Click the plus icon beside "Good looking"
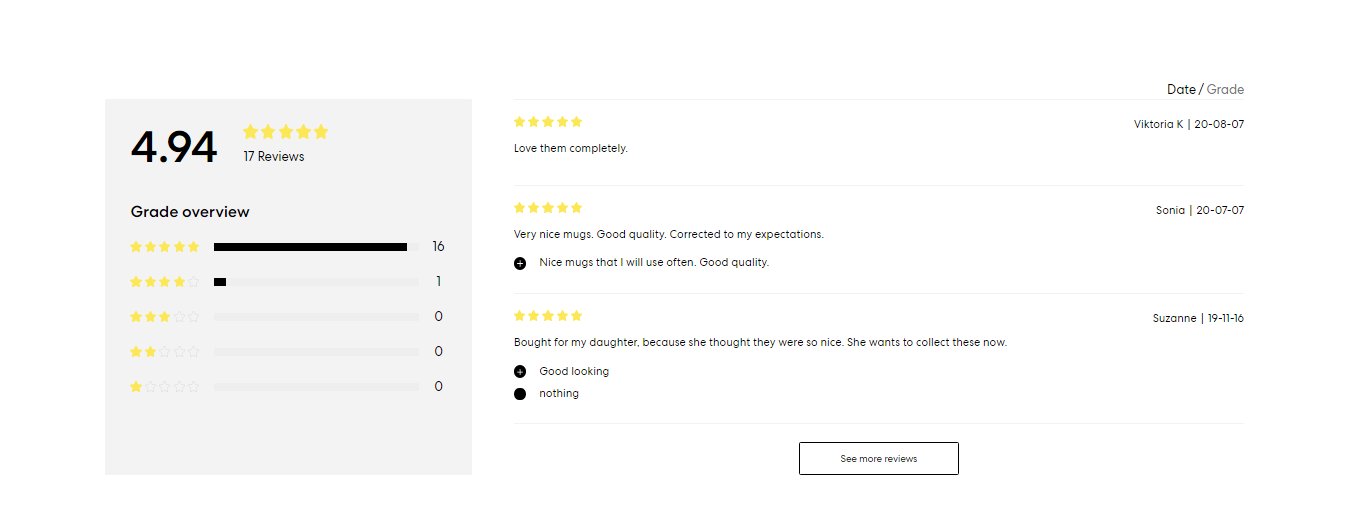 (520, 372)
